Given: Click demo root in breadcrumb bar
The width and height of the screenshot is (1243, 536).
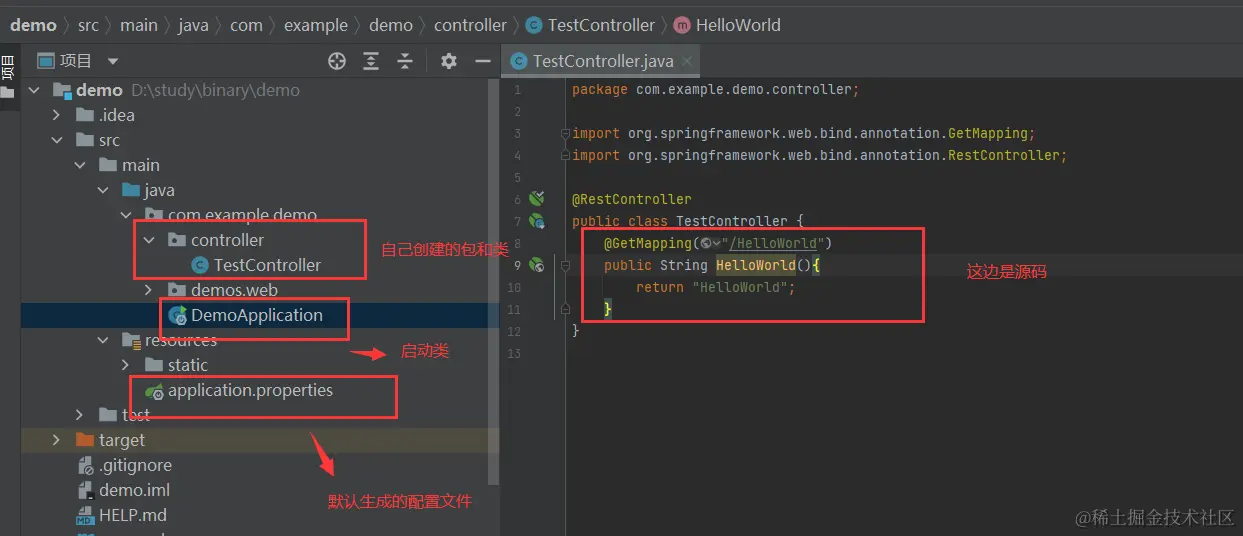Looking at the screenshot, I should pos(33,25).
